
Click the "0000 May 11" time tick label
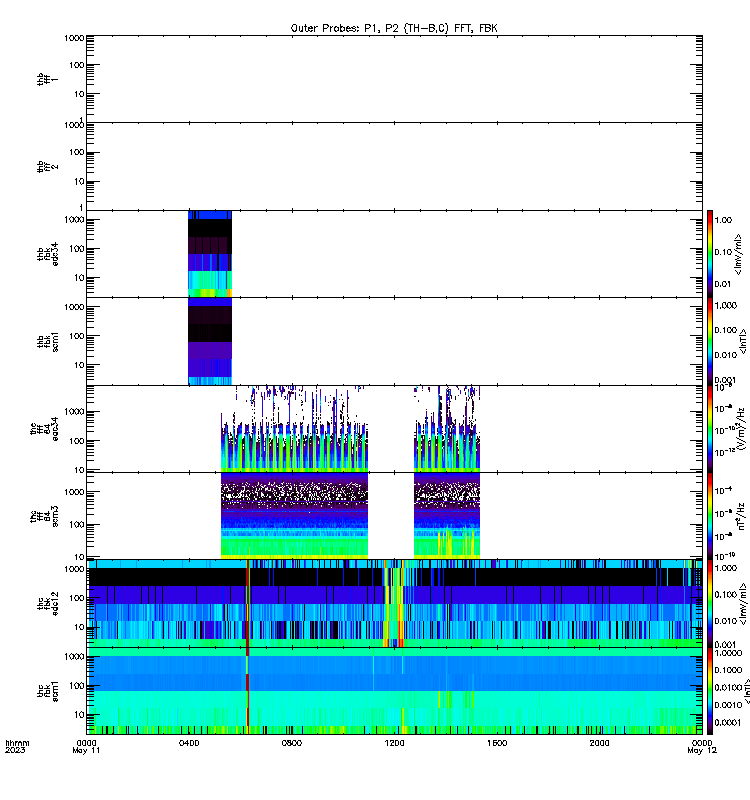click(86, 746)
